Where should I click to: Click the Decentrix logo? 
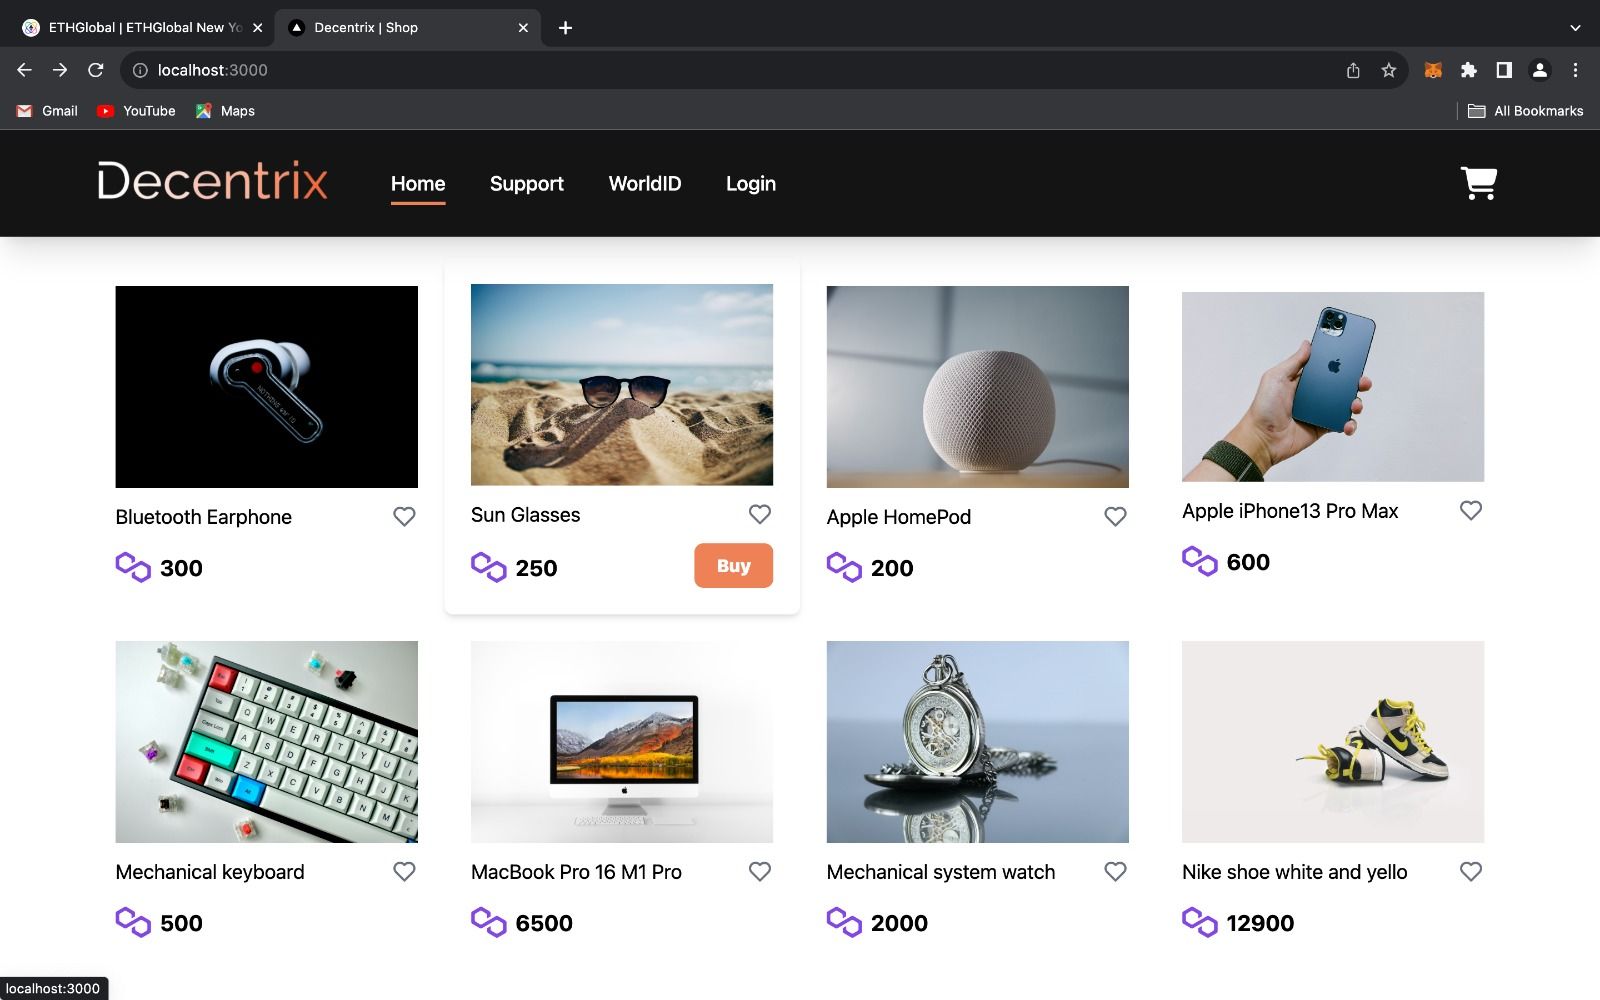coord(212,181)
